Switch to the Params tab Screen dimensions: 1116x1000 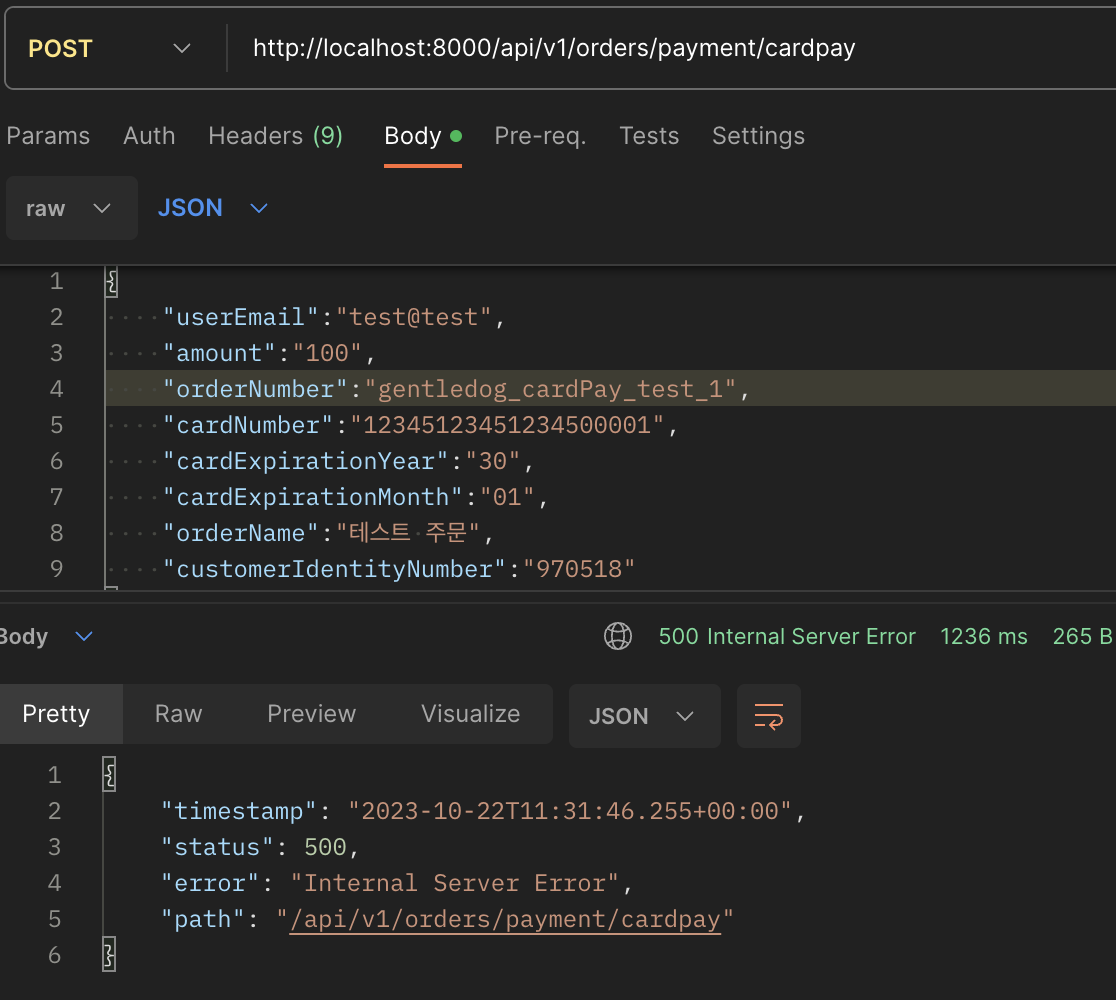(48, 136)
